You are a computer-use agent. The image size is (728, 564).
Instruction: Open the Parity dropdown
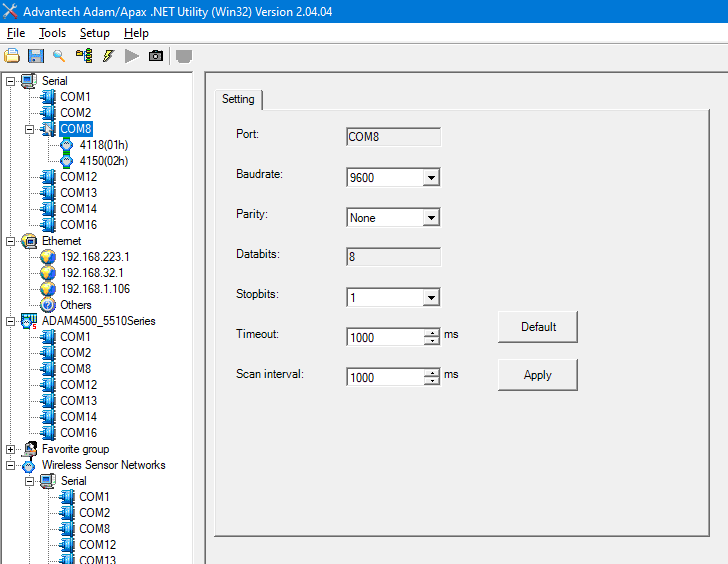click(431, 217)
